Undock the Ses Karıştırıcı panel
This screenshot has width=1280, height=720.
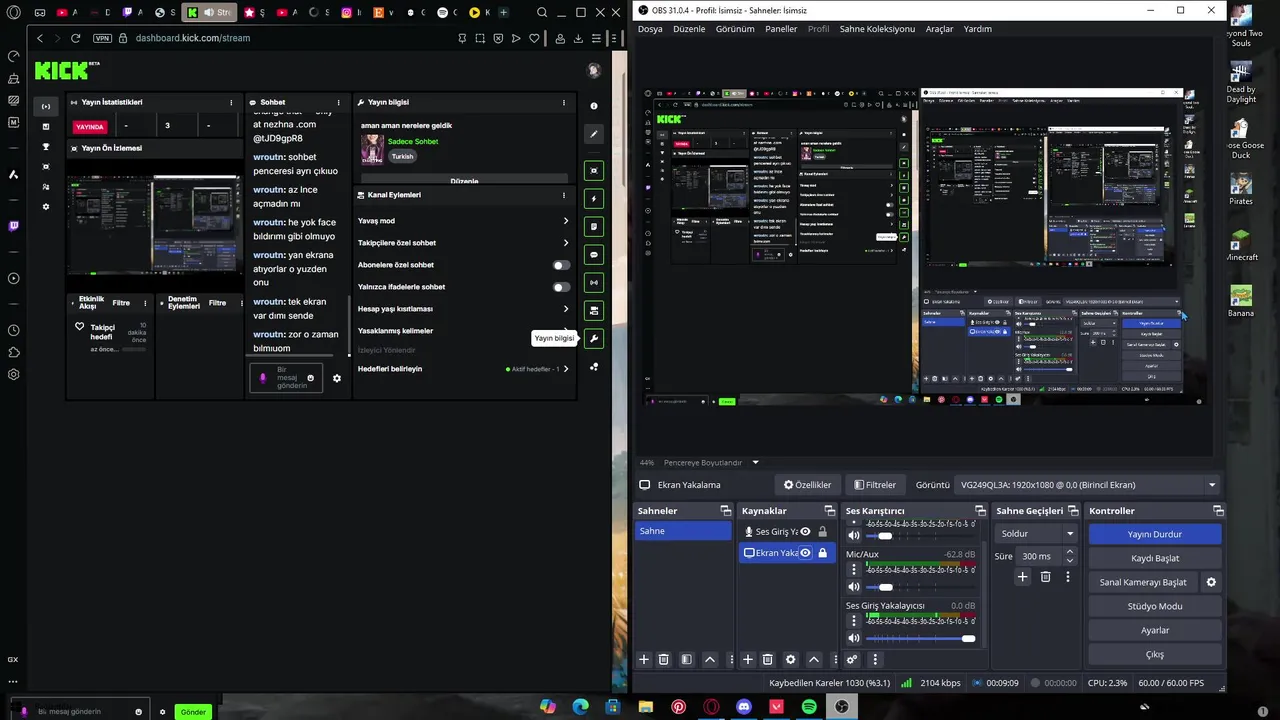coord(980,511)
